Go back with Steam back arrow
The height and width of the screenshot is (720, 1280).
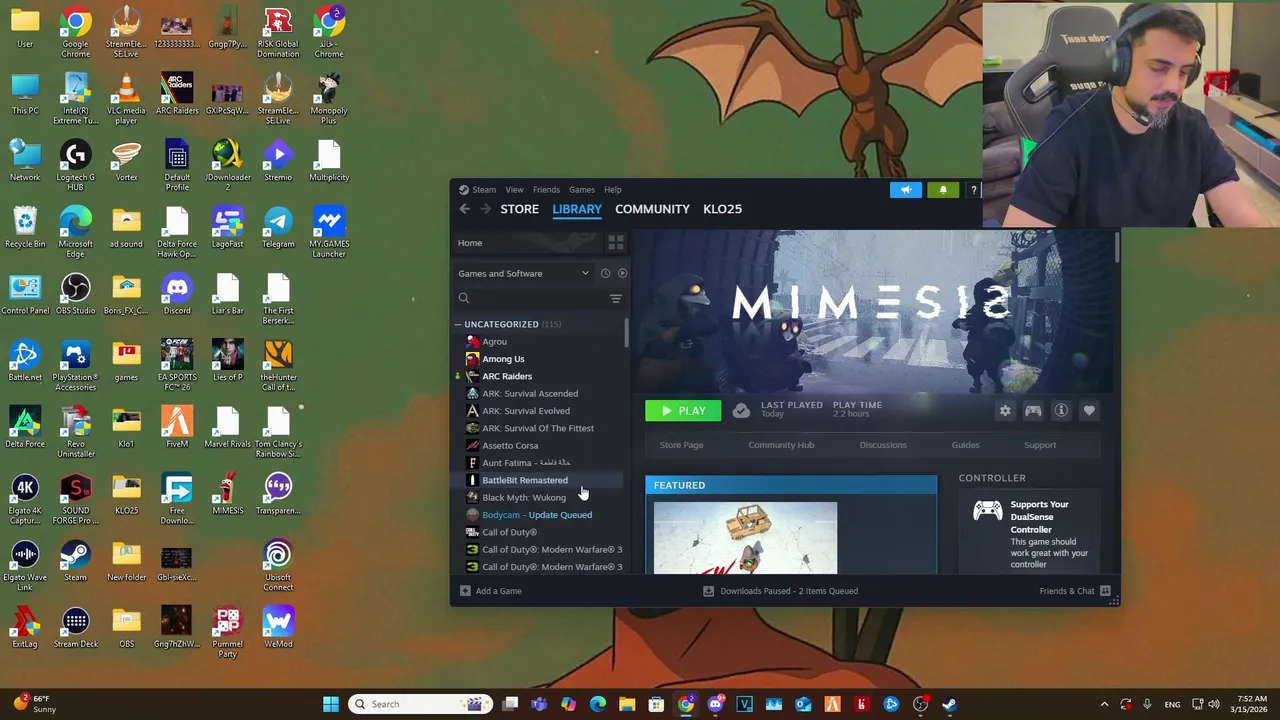(464, 209)
